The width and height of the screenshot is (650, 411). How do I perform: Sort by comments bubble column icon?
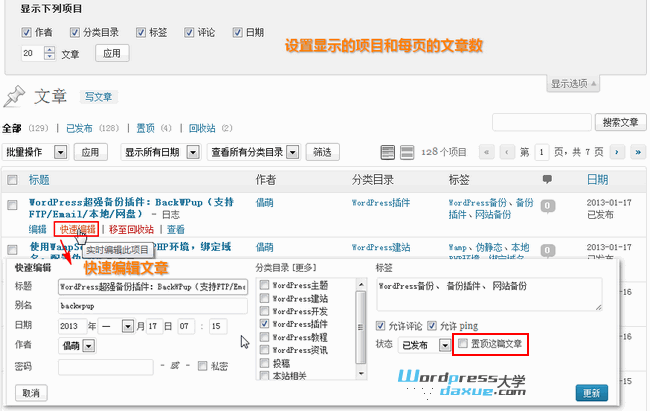(x=547, y=179)
